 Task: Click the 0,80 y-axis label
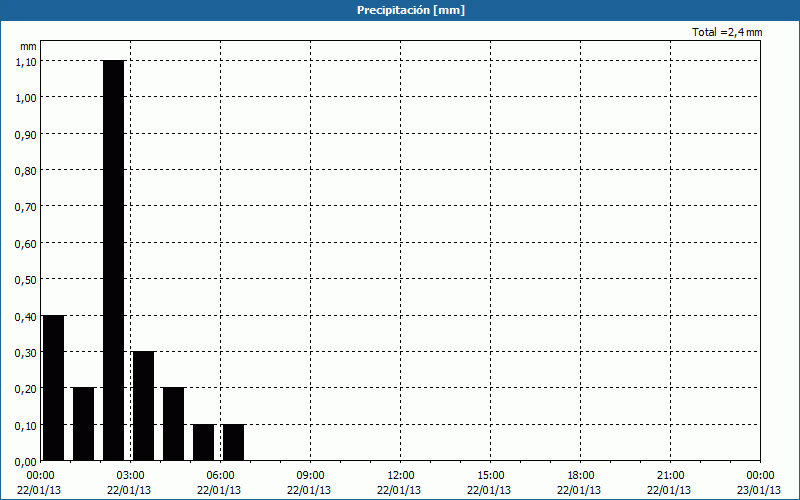pyautogui.click(x=26, y=171)
